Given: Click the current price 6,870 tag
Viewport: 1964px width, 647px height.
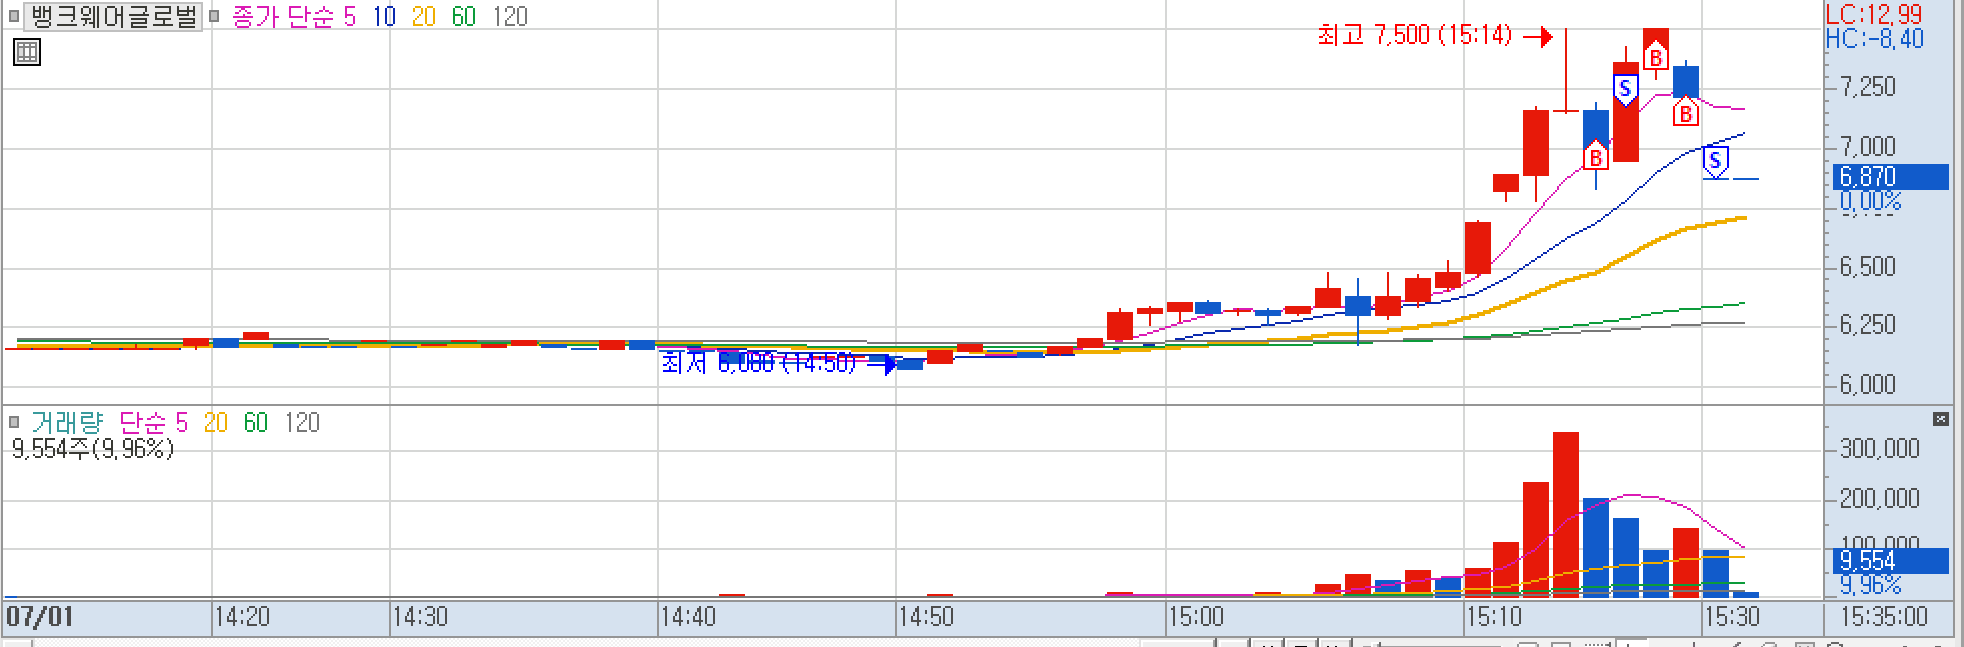Looking at the screenshot, I should (1892, 177).
